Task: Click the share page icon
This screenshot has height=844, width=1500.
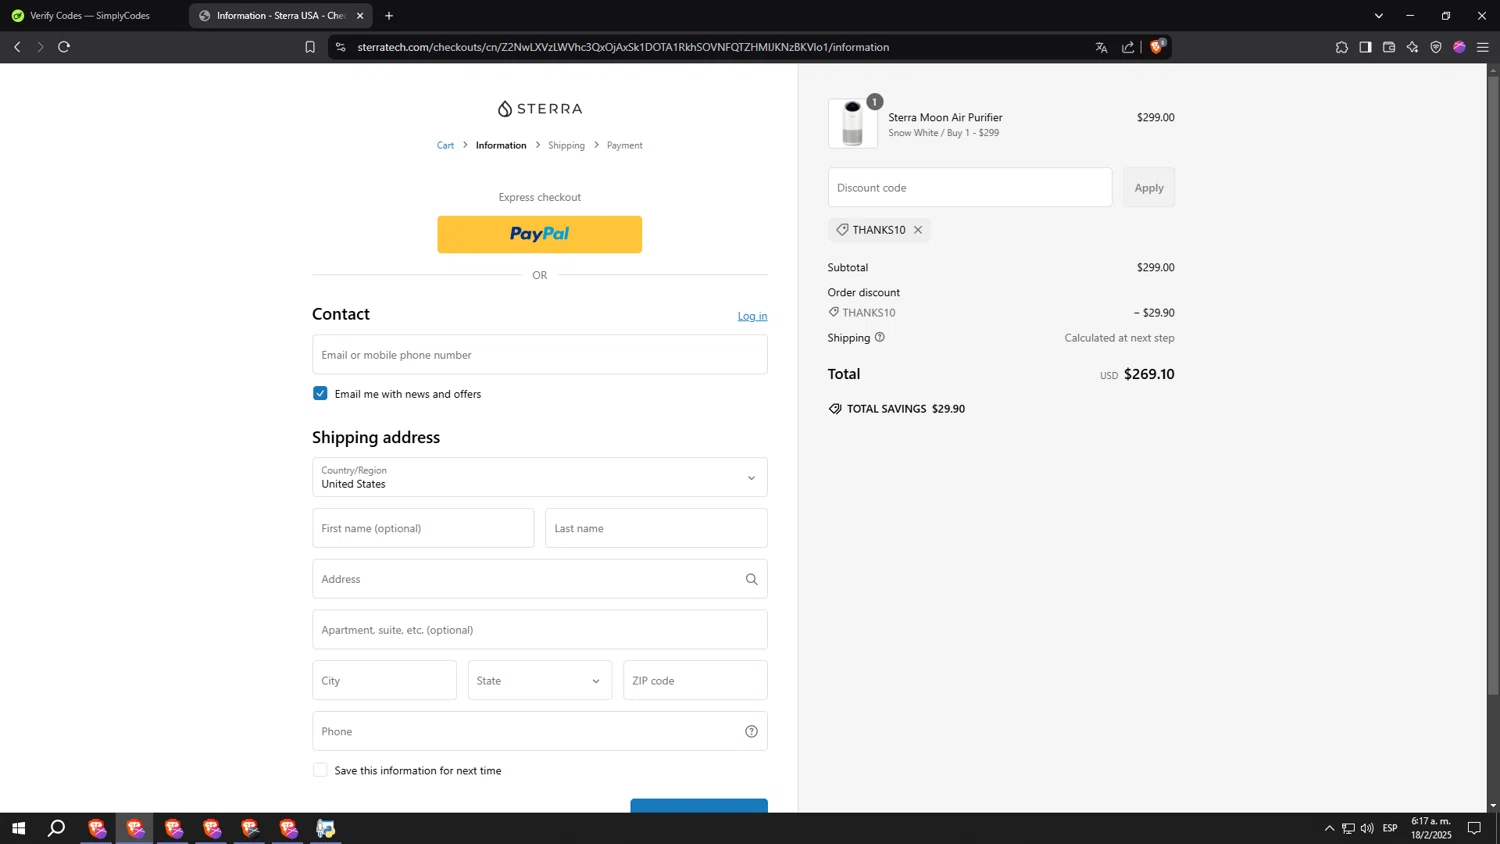Action: tap(1128, 47)
